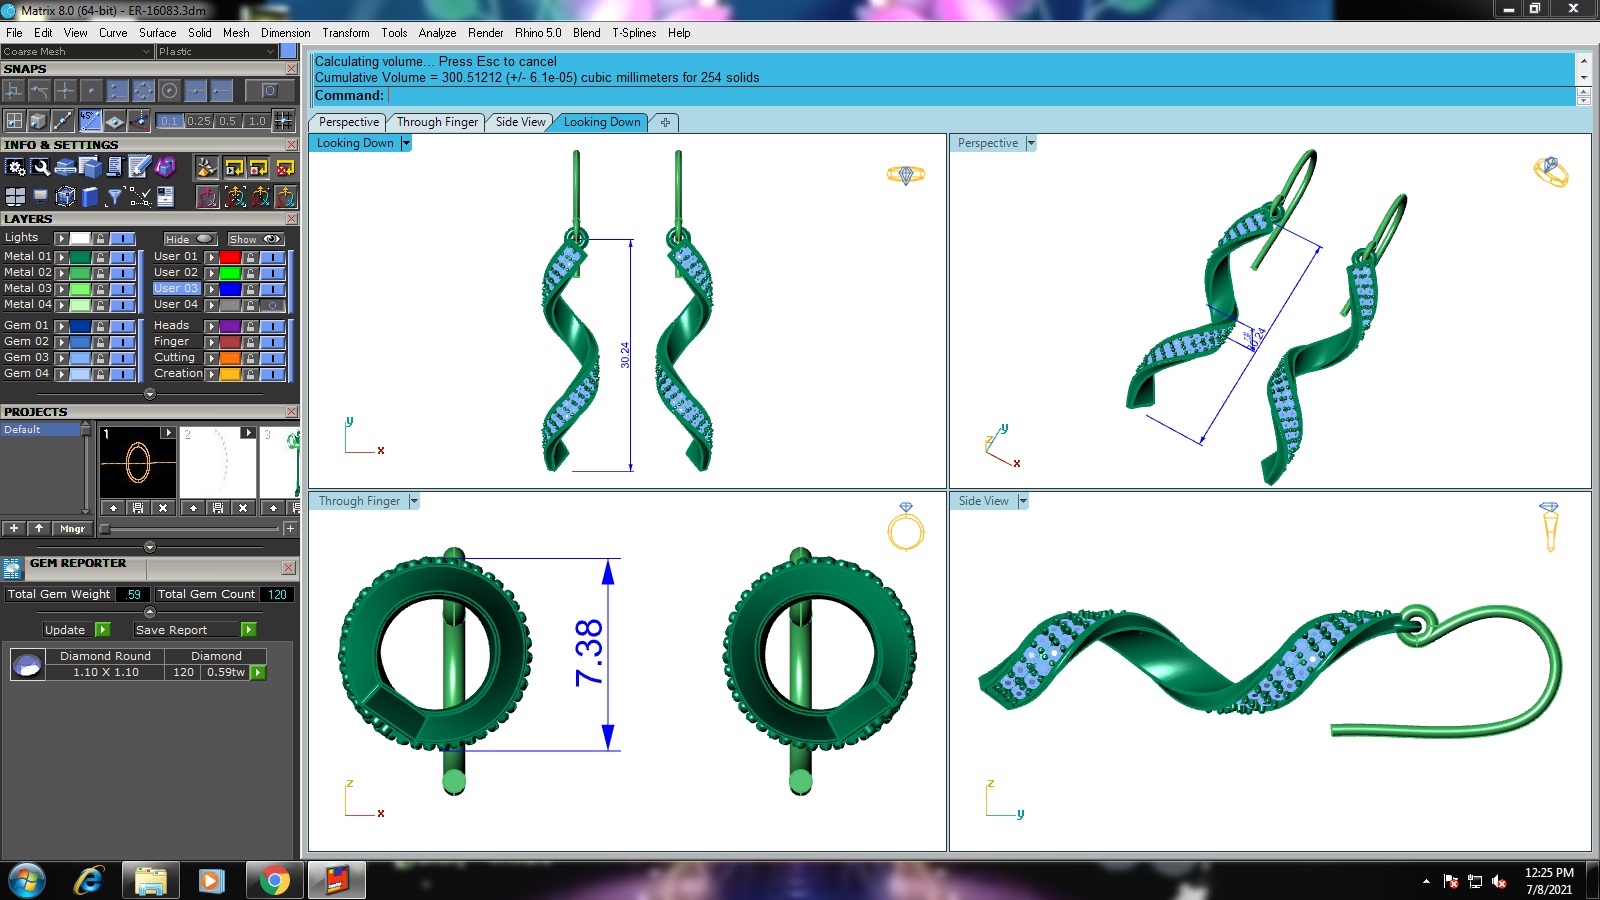Click the ring icon in the Side View viewport
Viewport: 1600px width, 900px height.
[1550, 527]
